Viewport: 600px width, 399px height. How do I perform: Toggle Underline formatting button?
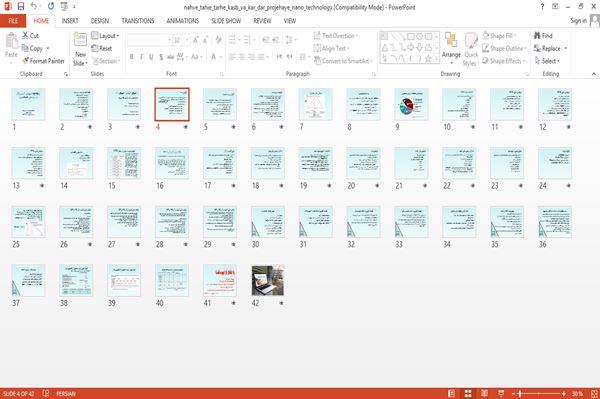click(151, 57)
